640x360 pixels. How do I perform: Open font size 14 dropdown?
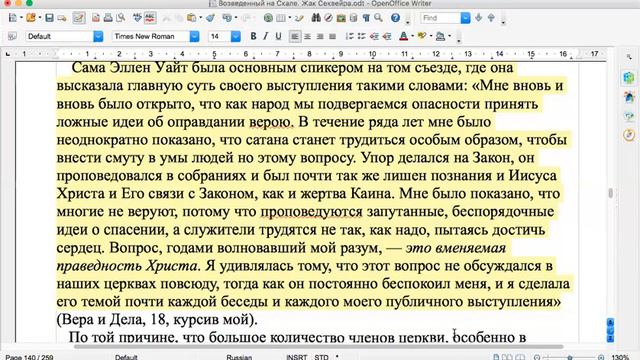pos(236,36)
